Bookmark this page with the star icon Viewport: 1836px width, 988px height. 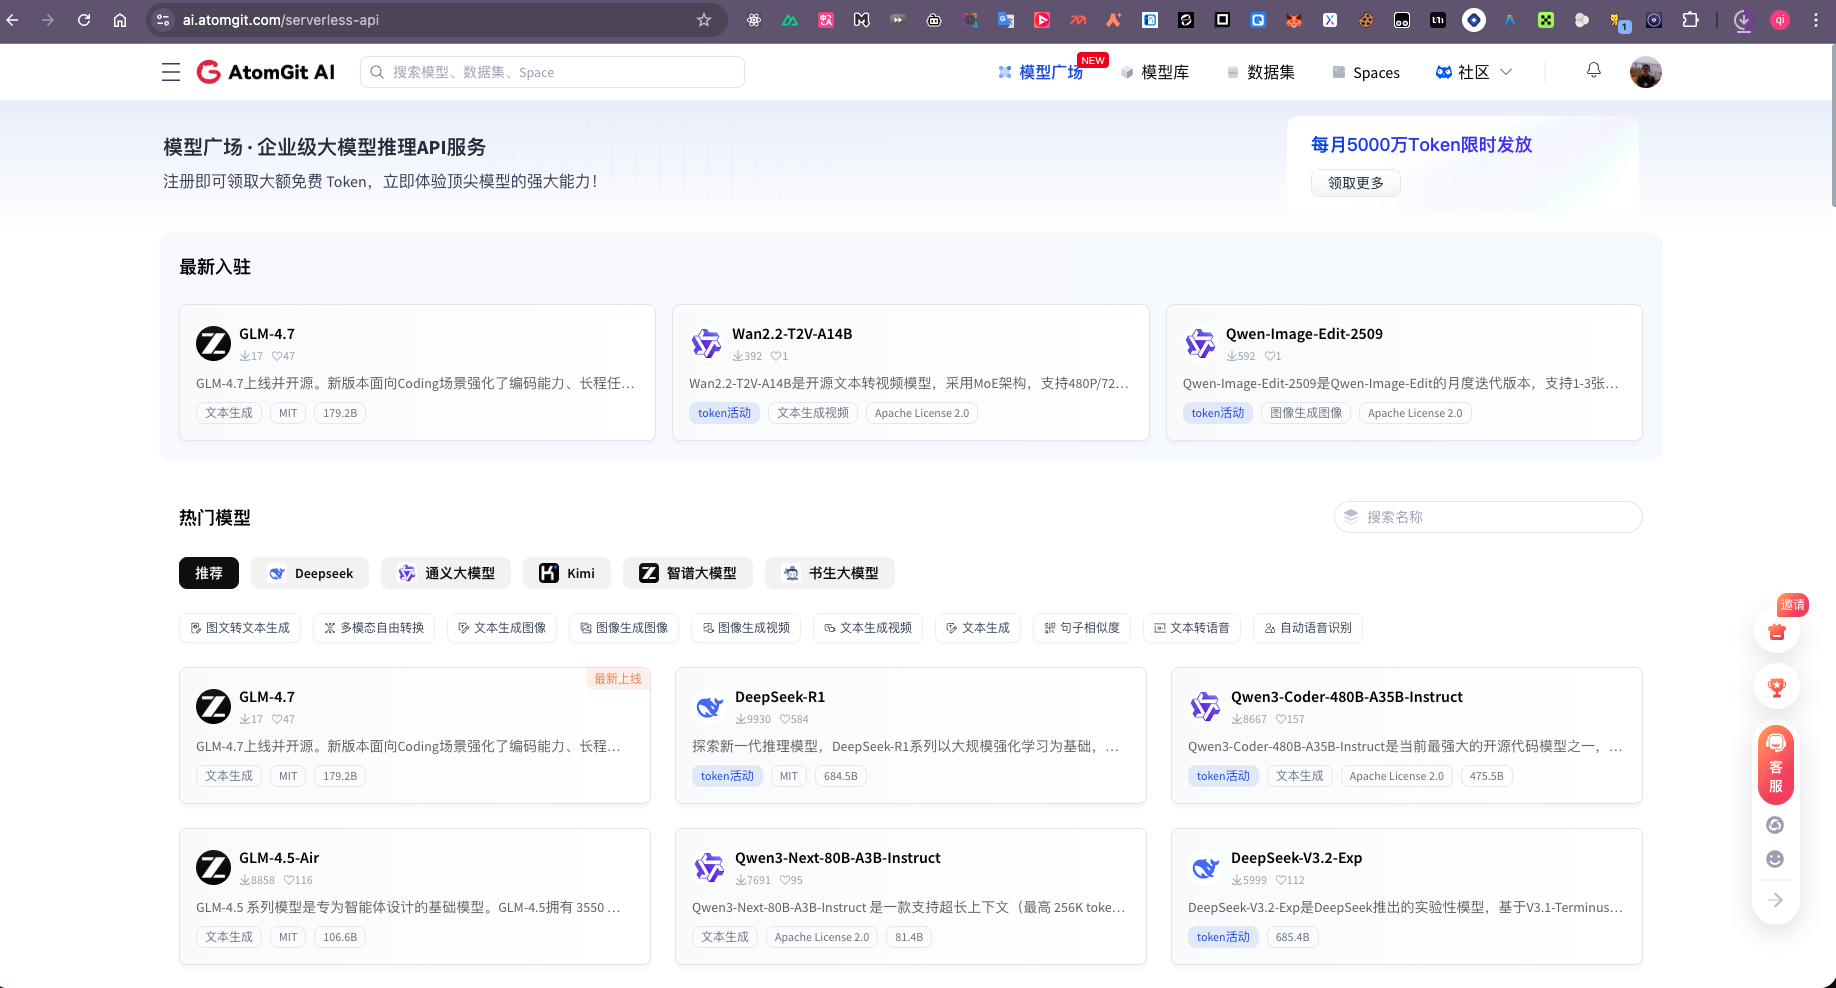pyautogui.click(x=704, y=20)
